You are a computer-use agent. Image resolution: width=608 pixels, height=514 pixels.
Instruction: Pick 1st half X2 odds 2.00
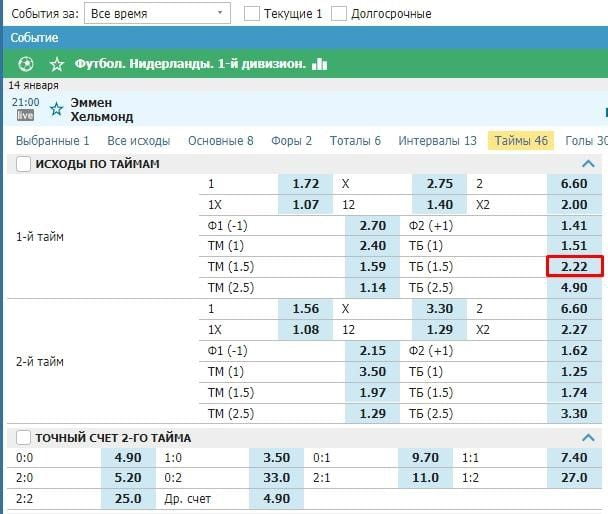pos(574,205)
